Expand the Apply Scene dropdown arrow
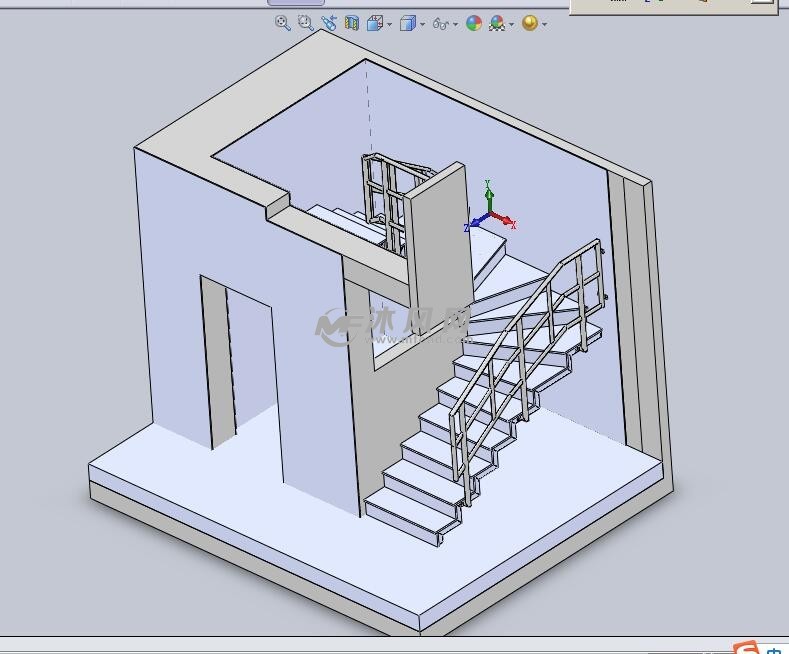The image size is (789, 654). tap(512, 24)
